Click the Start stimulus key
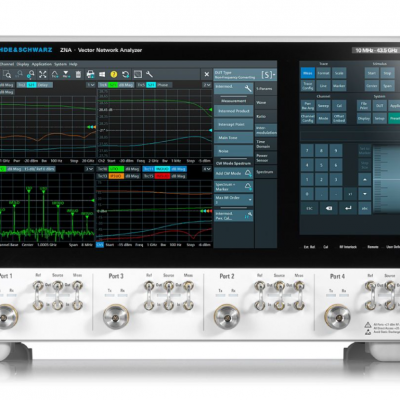The height and width of the screenshot is (400, 400). coord(372,73)
